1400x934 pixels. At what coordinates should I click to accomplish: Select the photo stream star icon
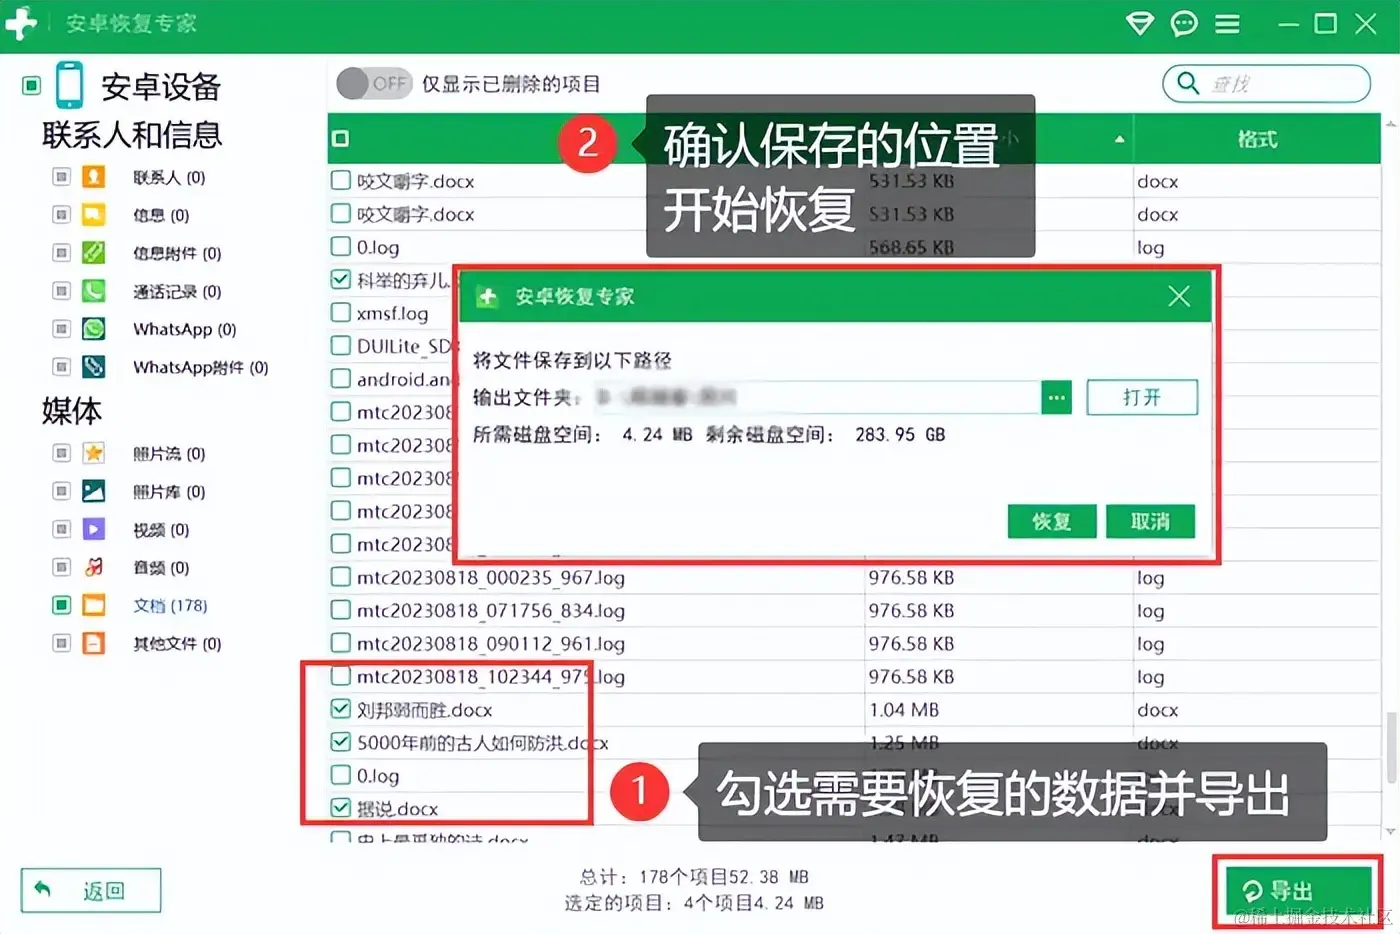pos(93,453)
